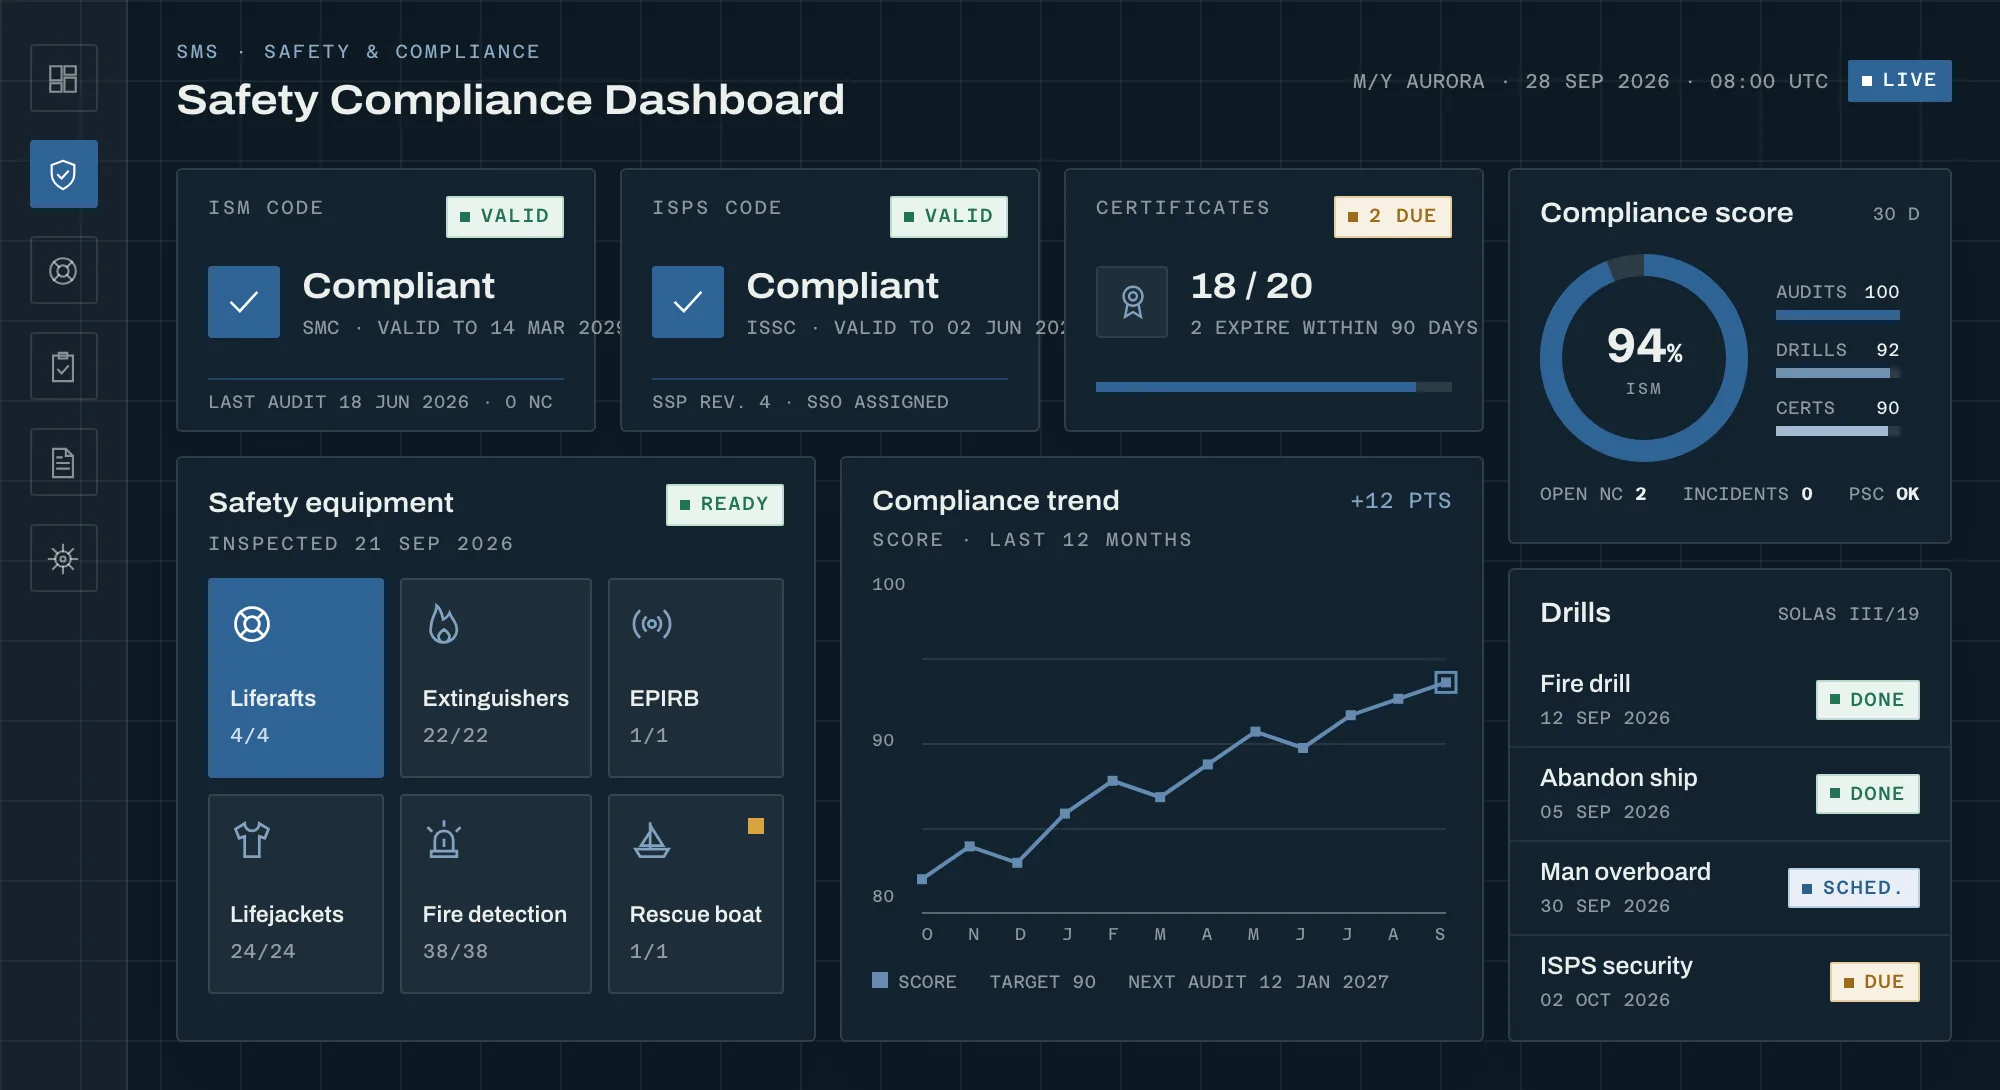Expand the Man overboard drill row
The height and width of the screenshot is (1090, 2000).
click(1730, 888)
